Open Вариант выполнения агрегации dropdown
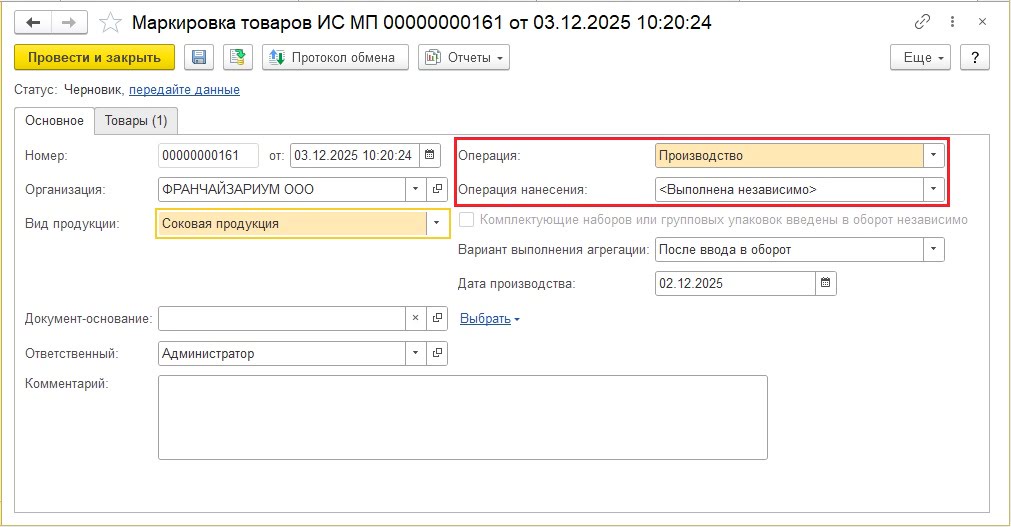 tap(933, 249)
